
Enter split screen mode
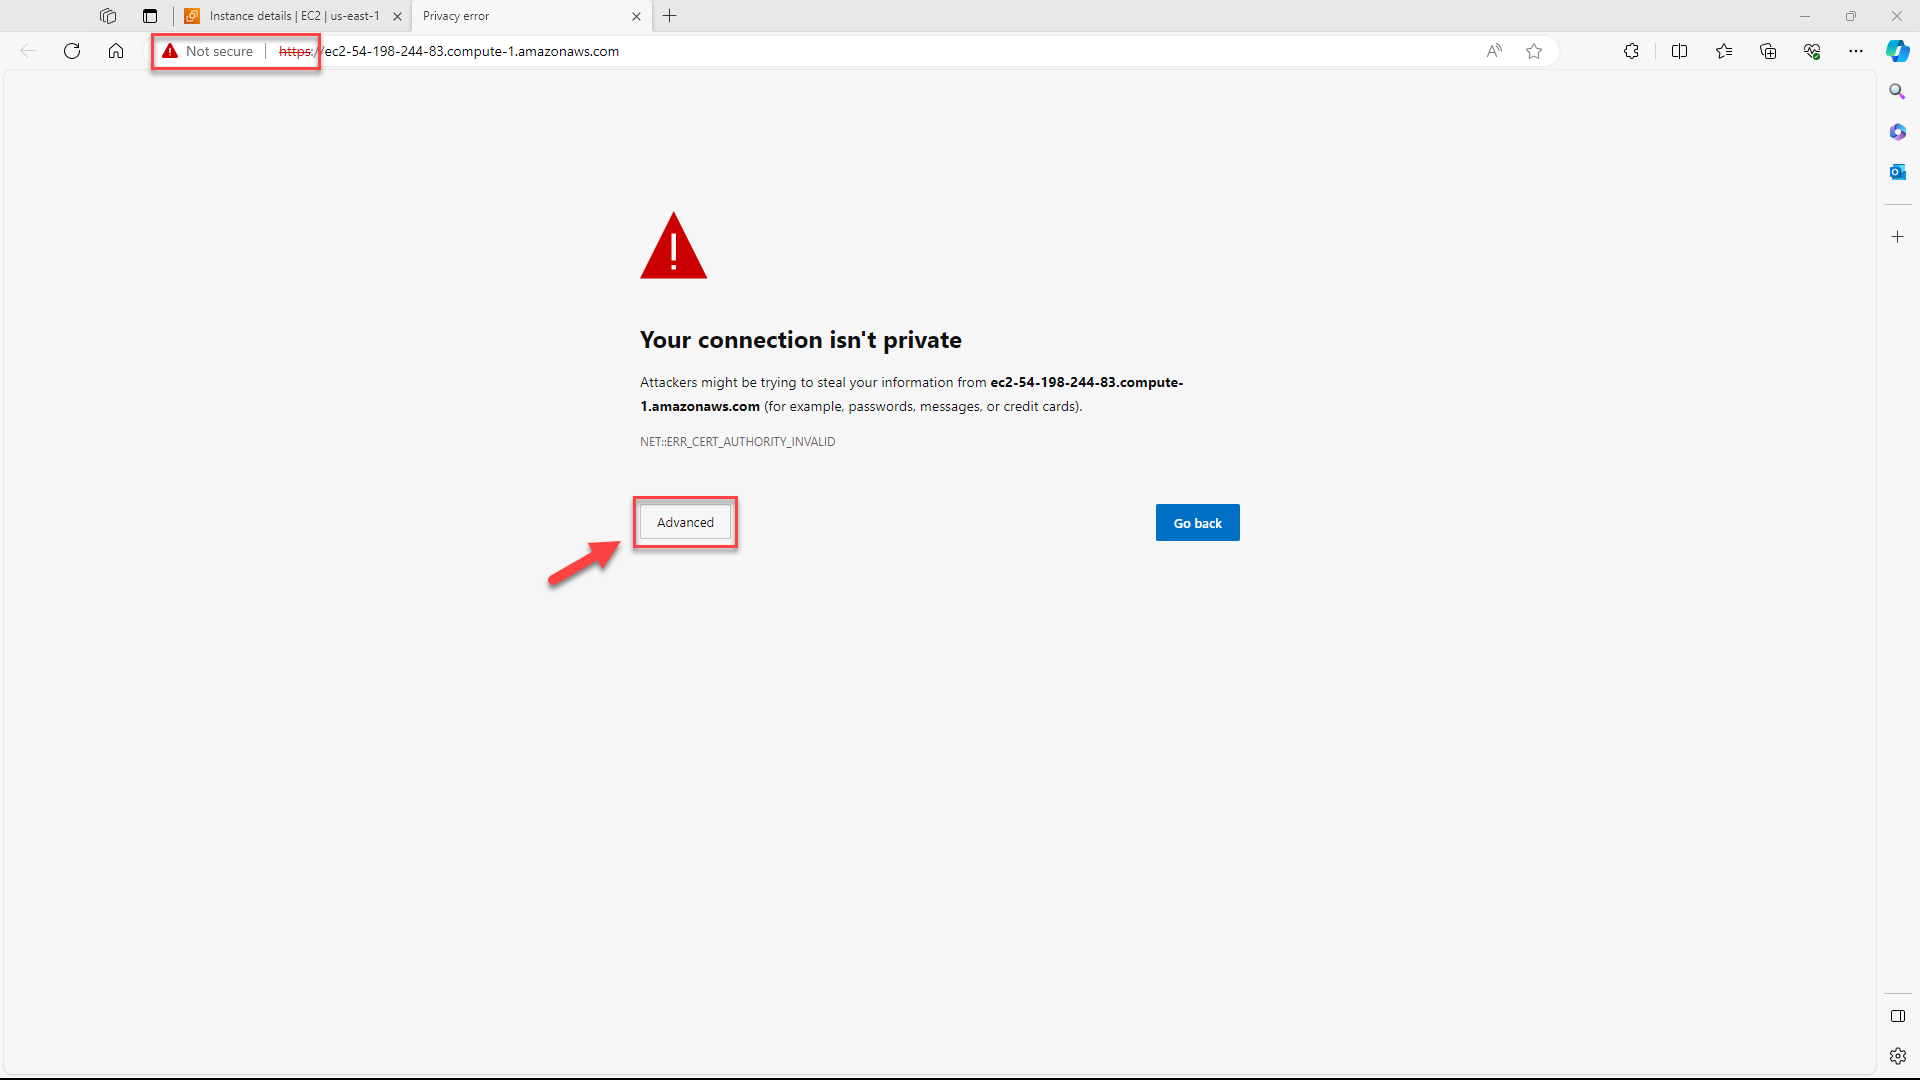(x=1680, y=51)
